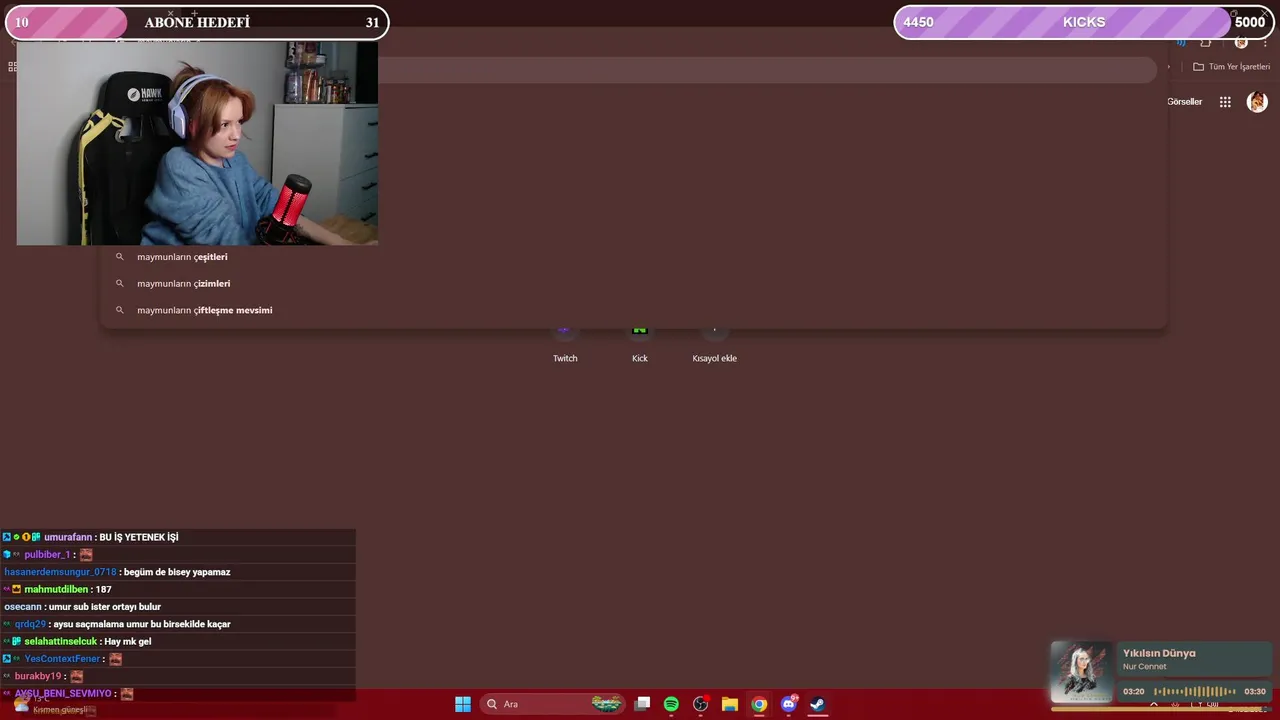
Task: Open OBS Studio from the taskbar
Action: pos(701,704)
